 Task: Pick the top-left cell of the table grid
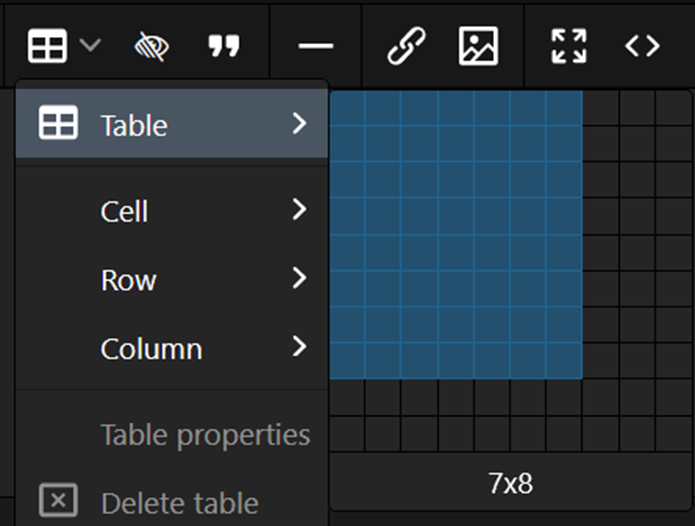(x=347, y=108)
